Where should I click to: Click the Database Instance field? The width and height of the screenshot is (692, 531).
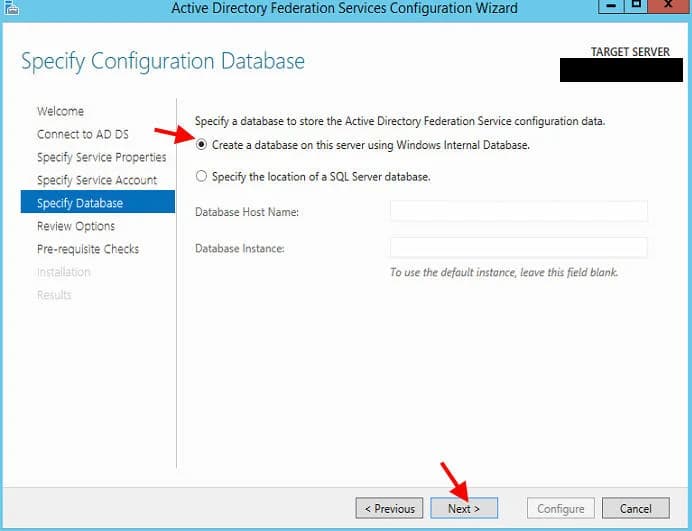click(519, 248)
